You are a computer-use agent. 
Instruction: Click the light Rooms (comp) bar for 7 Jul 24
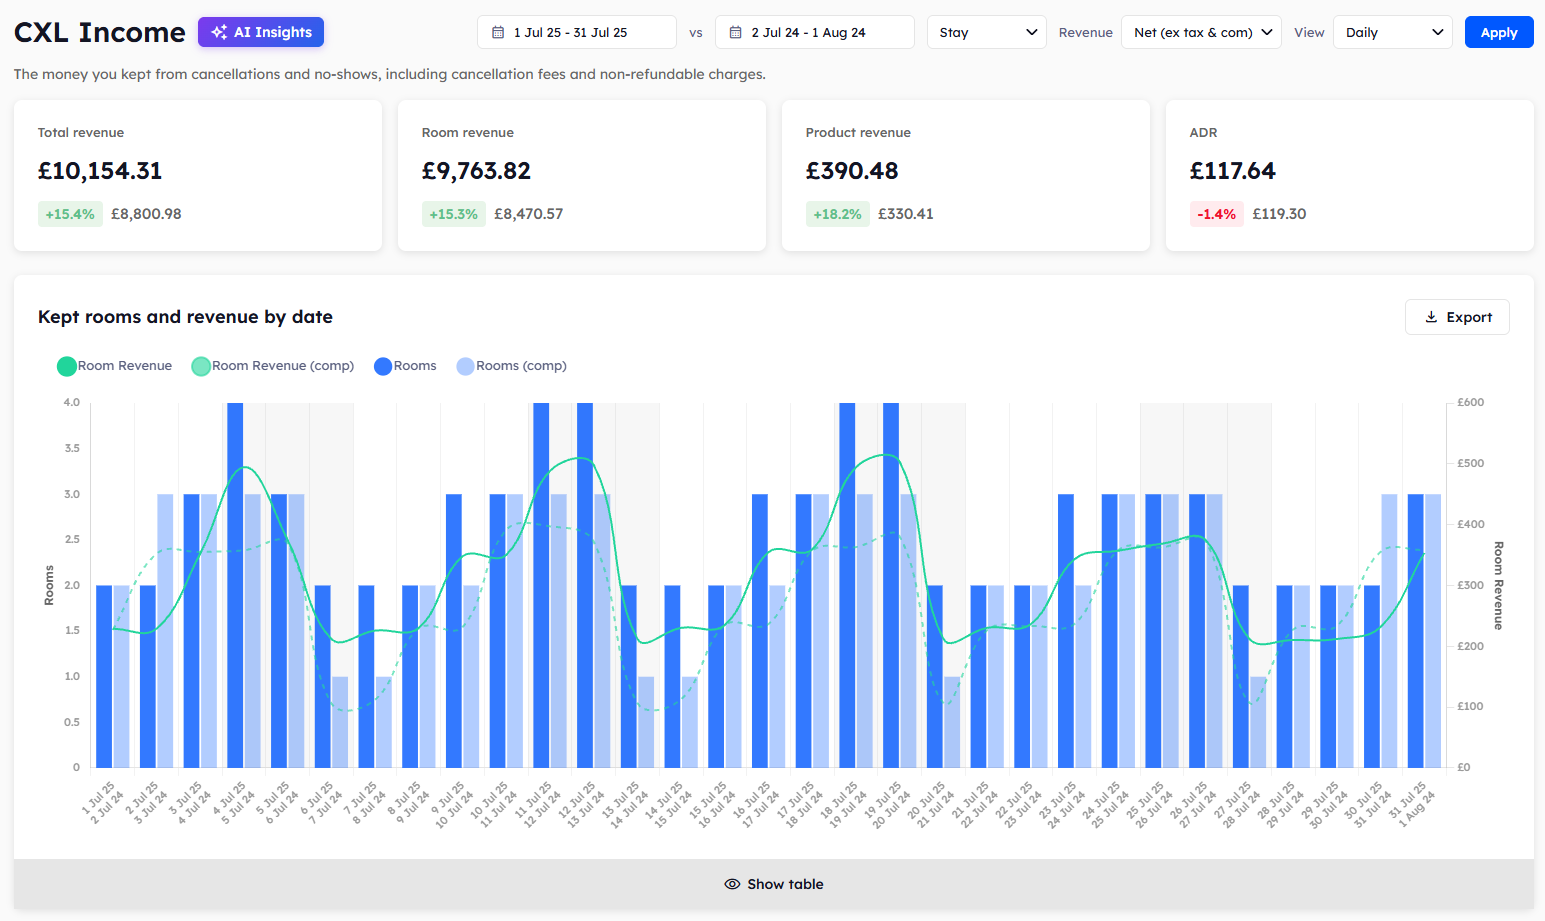pos(340,722)
